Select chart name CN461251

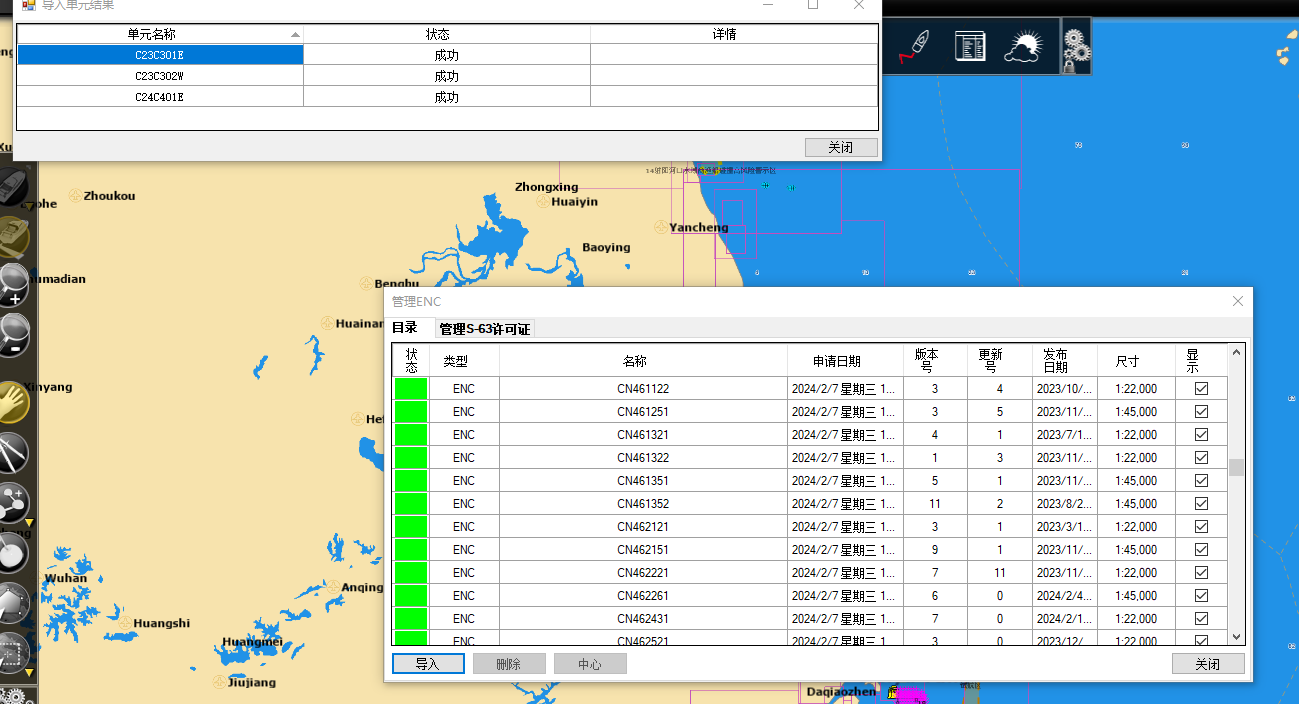tap(643, 411)
